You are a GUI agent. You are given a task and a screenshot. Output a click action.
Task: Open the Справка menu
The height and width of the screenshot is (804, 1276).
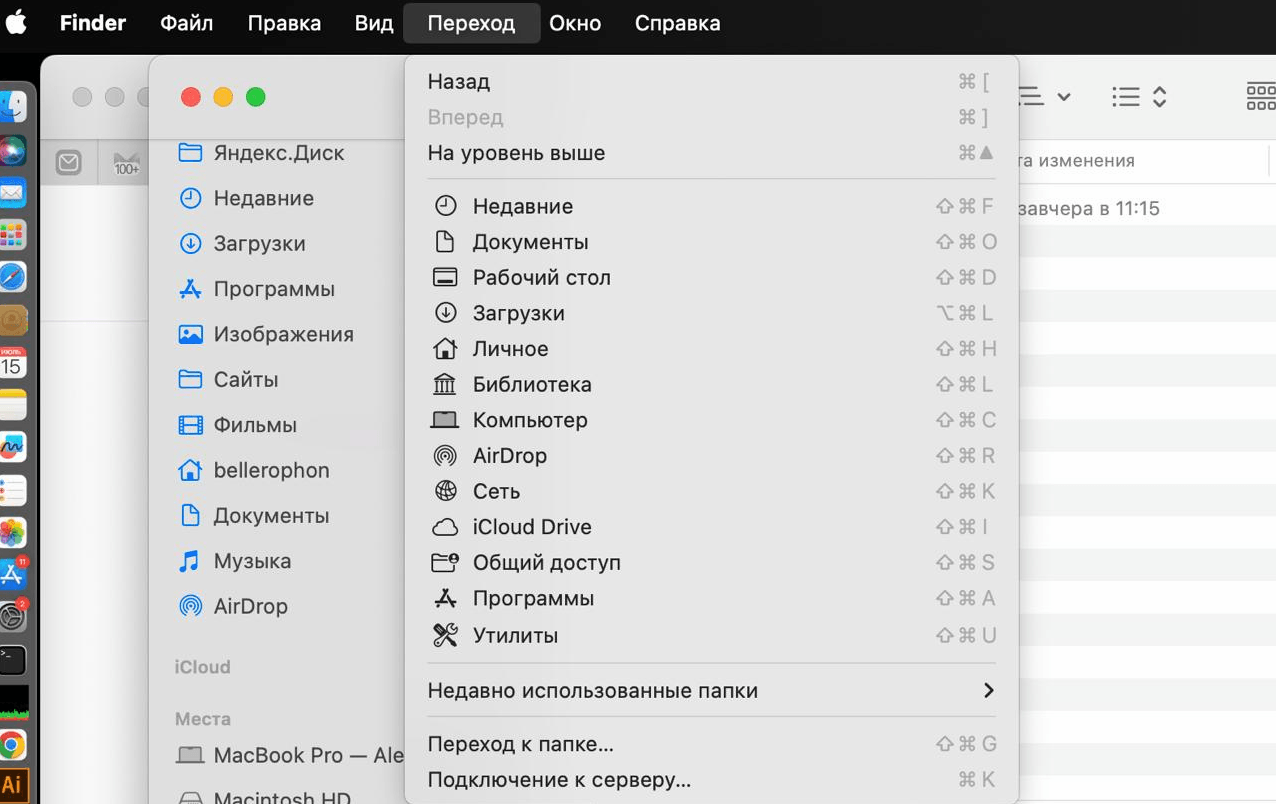pyautogui.click(x=677, y=22)
